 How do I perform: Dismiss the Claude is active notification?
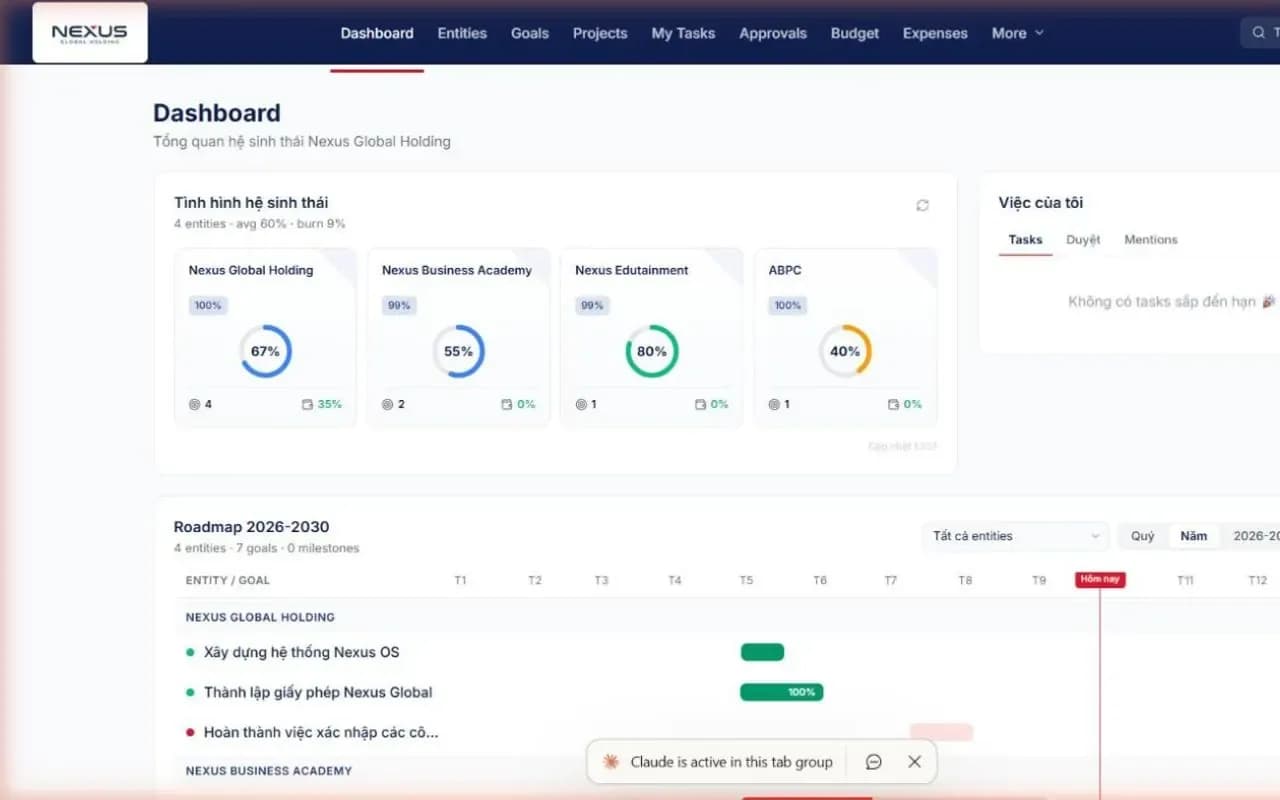(x=914, y=762)
